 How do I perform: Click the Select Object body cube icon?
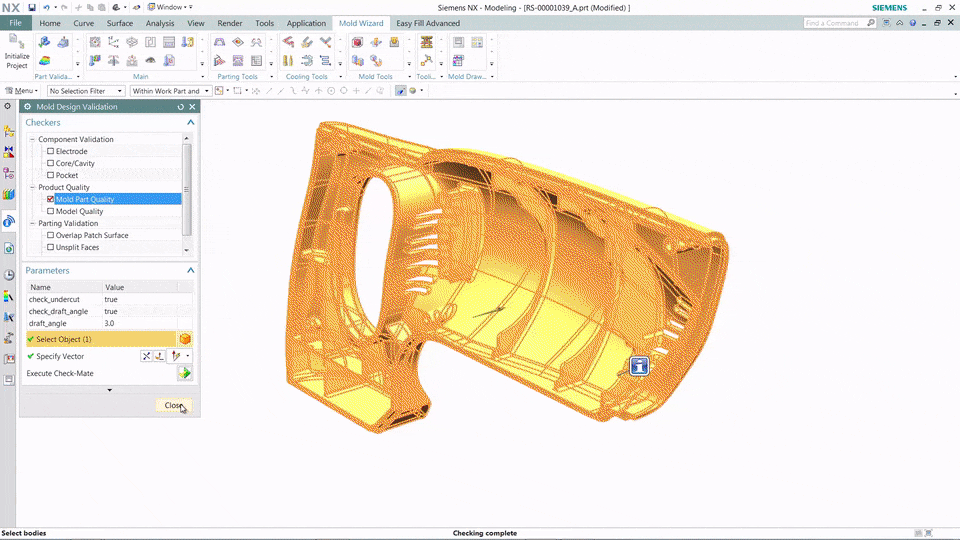[x=185, y=339]
